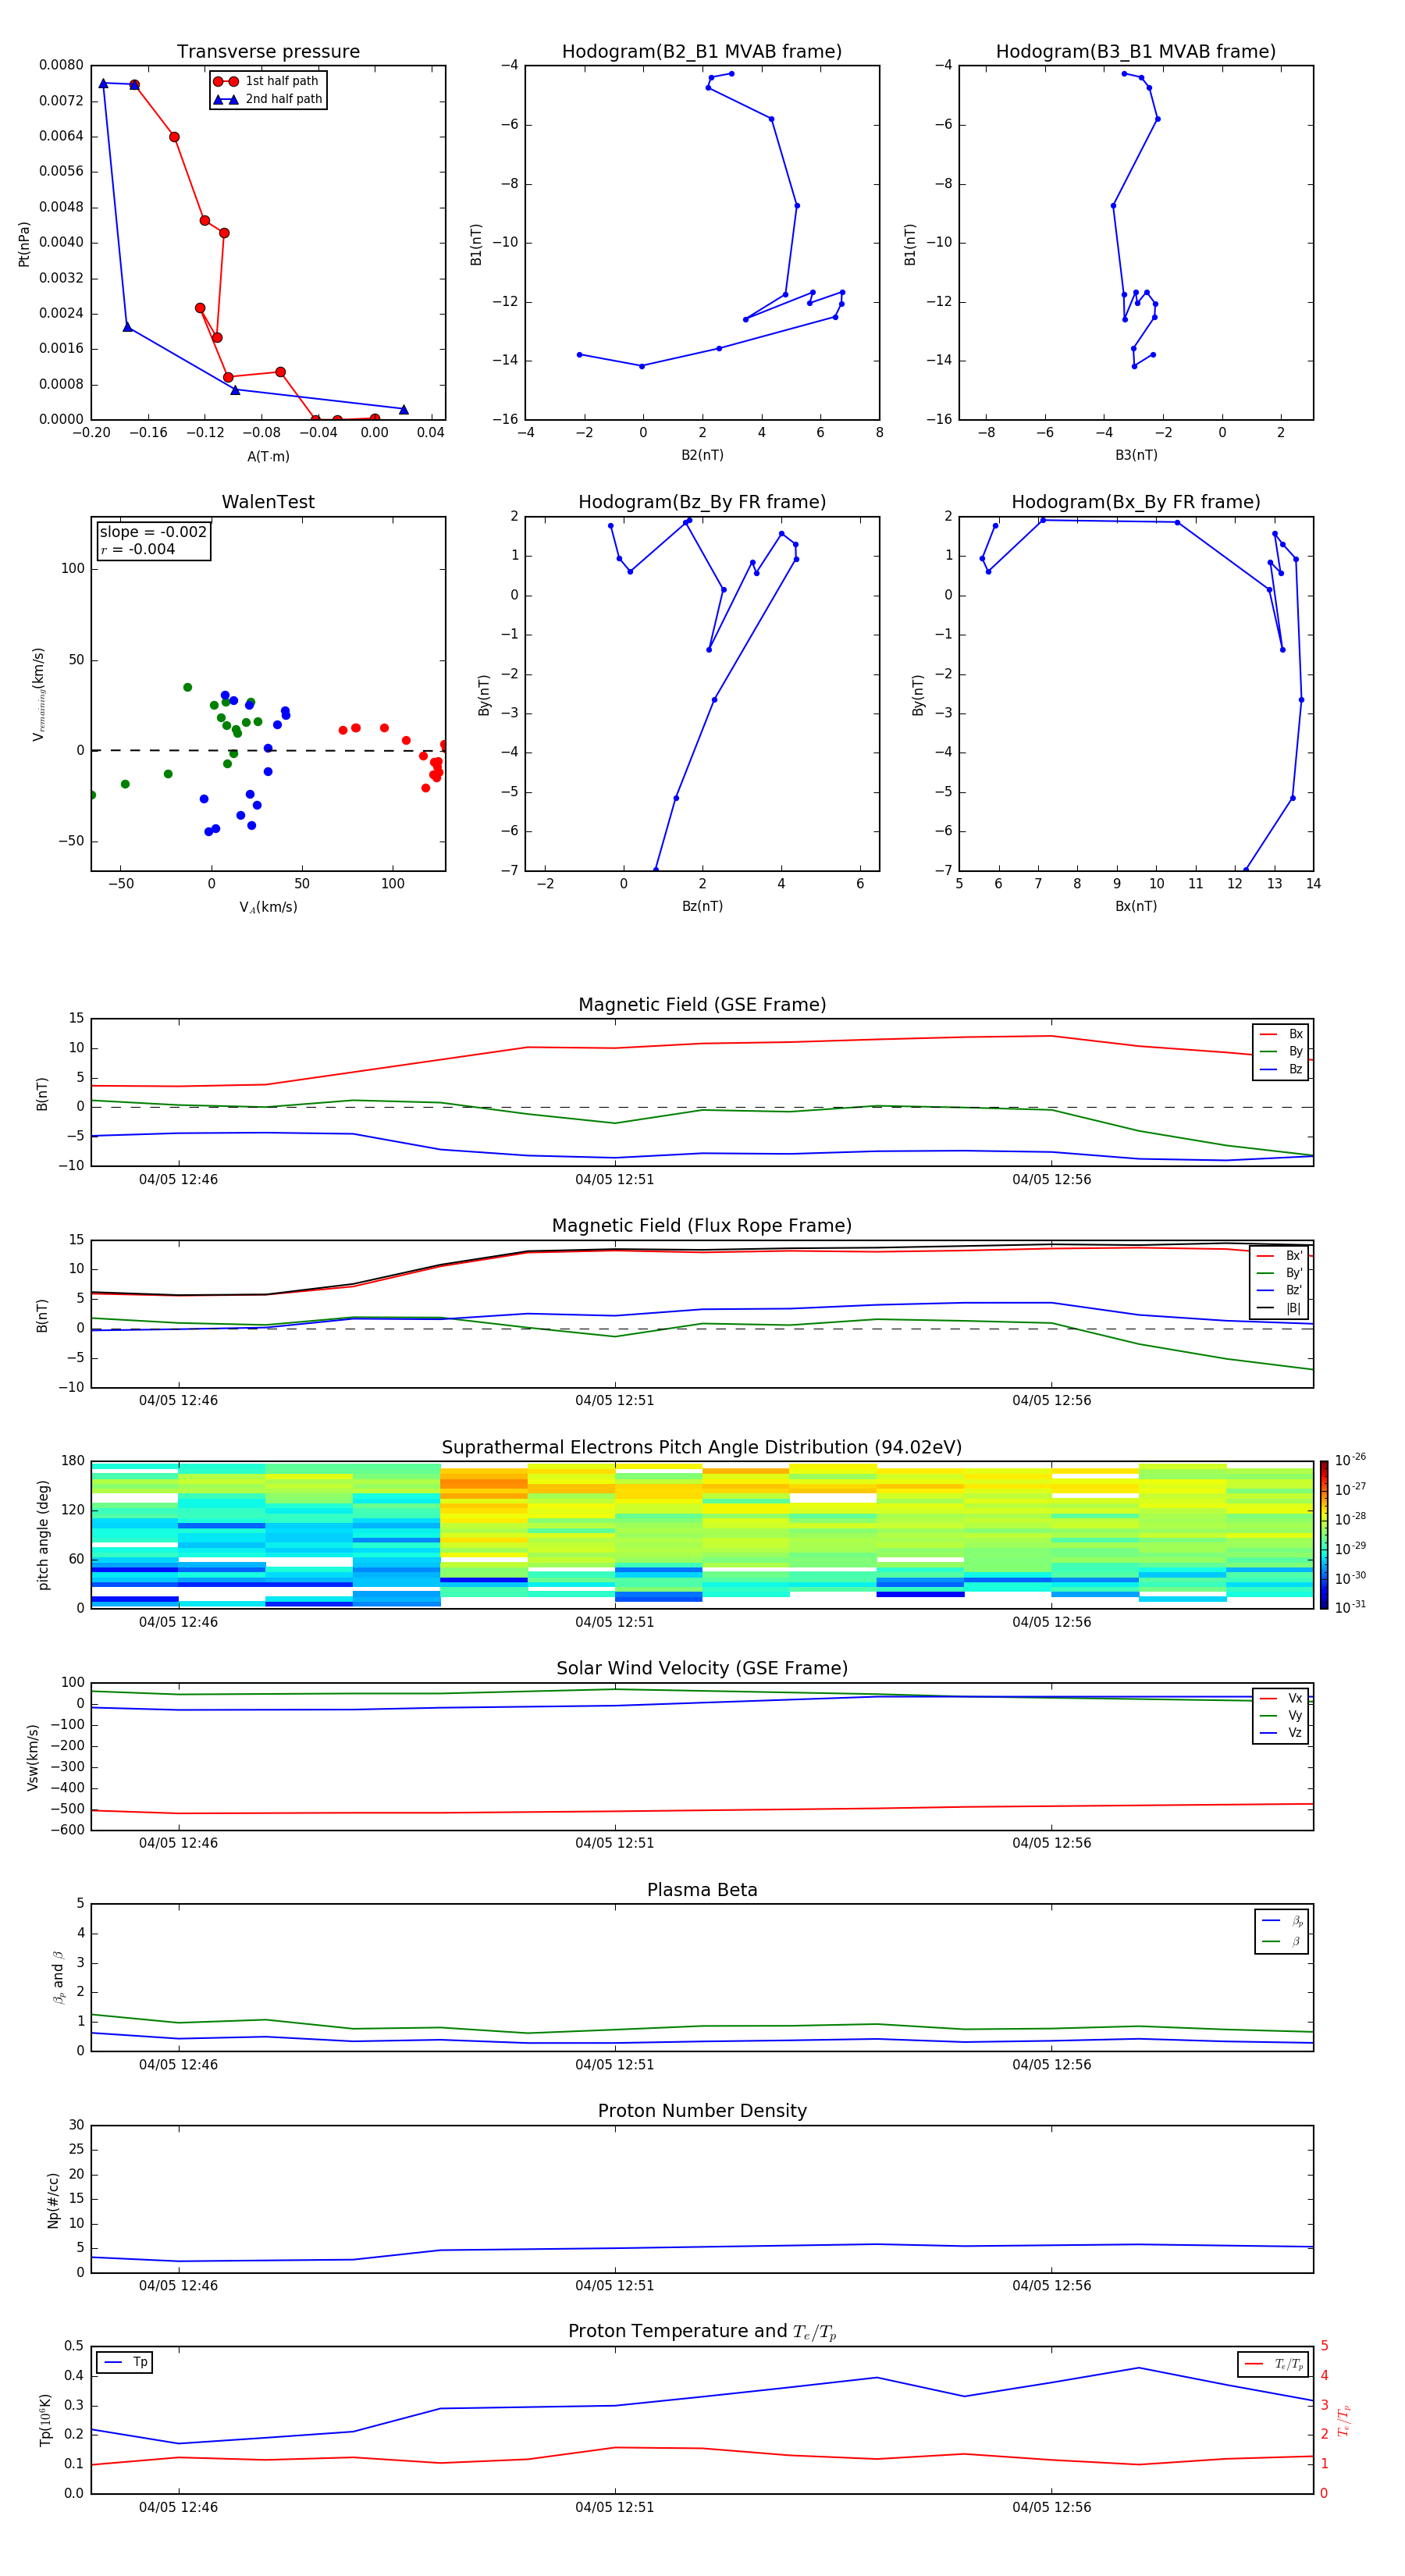Select "Vz" in velocity legend

[x=1281, y=1733]
